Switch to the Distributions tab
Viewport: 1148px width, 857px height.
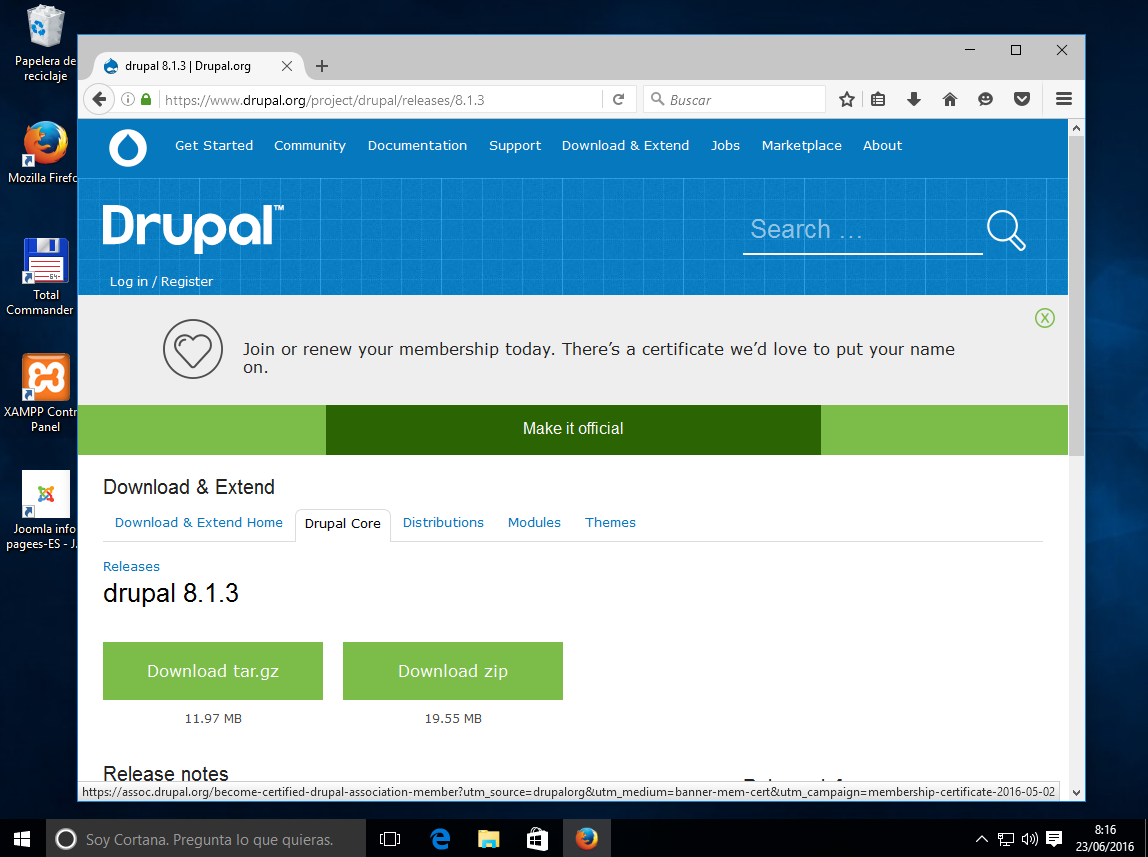click(443, 523)
